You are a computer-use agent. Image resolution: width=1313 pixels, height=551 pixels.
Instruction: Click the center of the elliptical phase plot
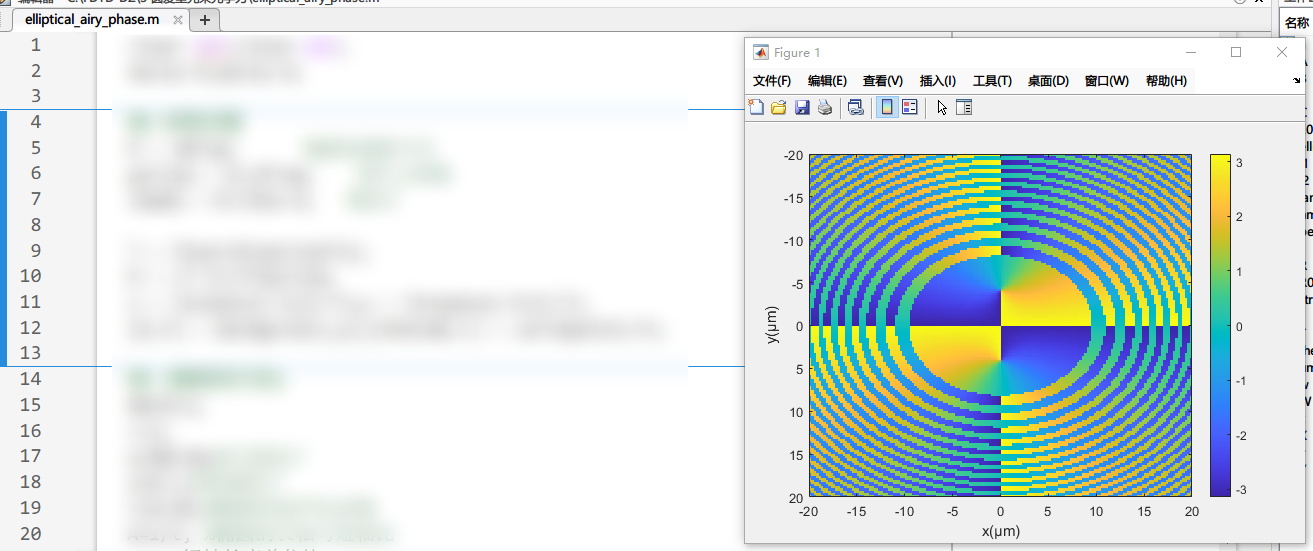point(1000,325)
